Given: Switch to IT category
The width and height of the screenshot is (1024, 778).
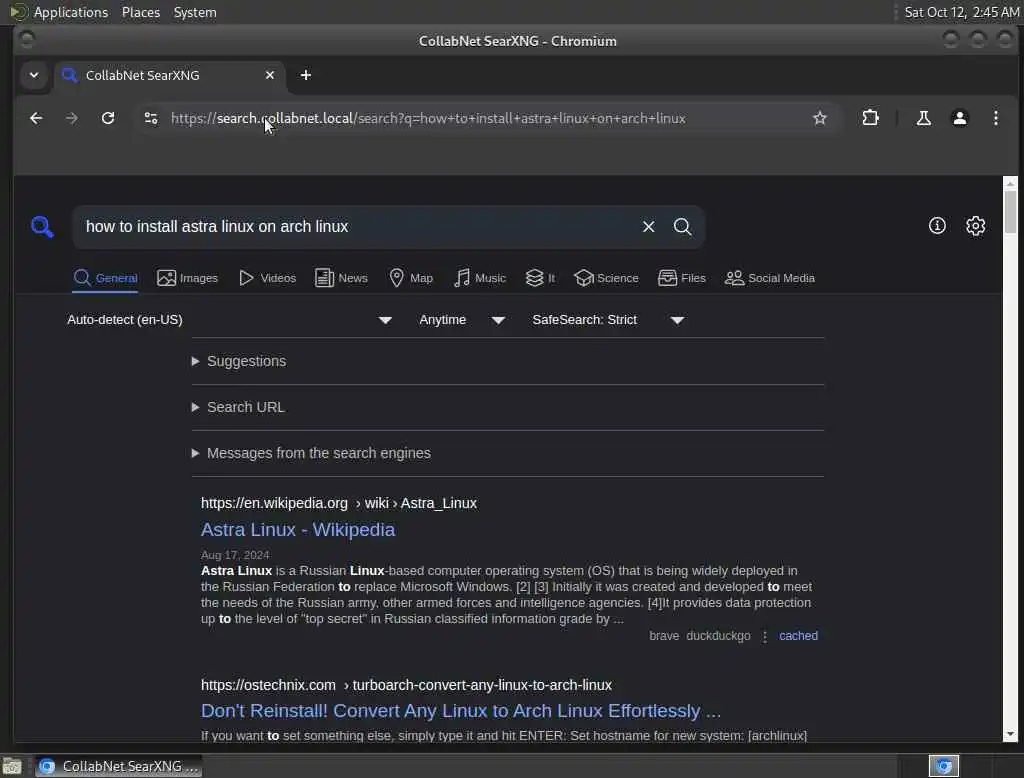Looking at the screenshot, I should tap(540, 278).
